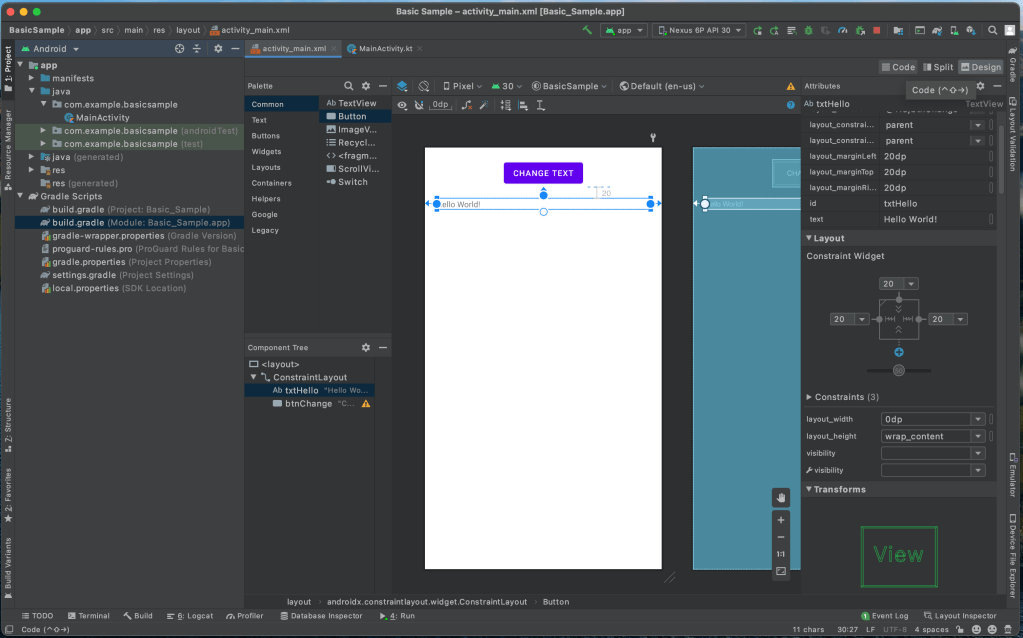Screen dimensions: 1023x638
Task: Select the Pan hand tool on canvas
Action: [x=781, y=497]
